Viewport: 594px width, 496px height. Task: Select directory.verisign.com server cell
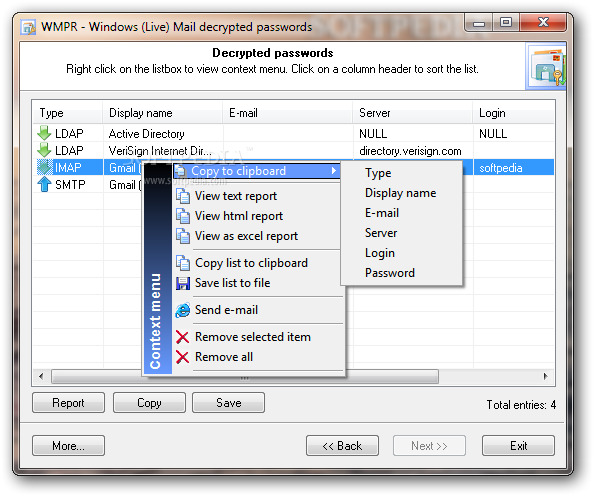(410, 151)
